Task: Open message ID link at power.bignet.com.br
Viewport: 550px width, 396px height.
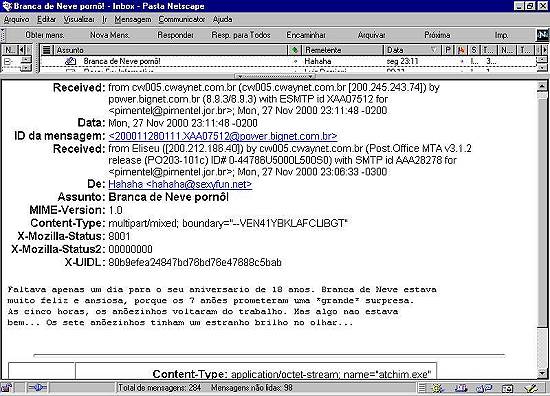Action: (x=223, y=136)
